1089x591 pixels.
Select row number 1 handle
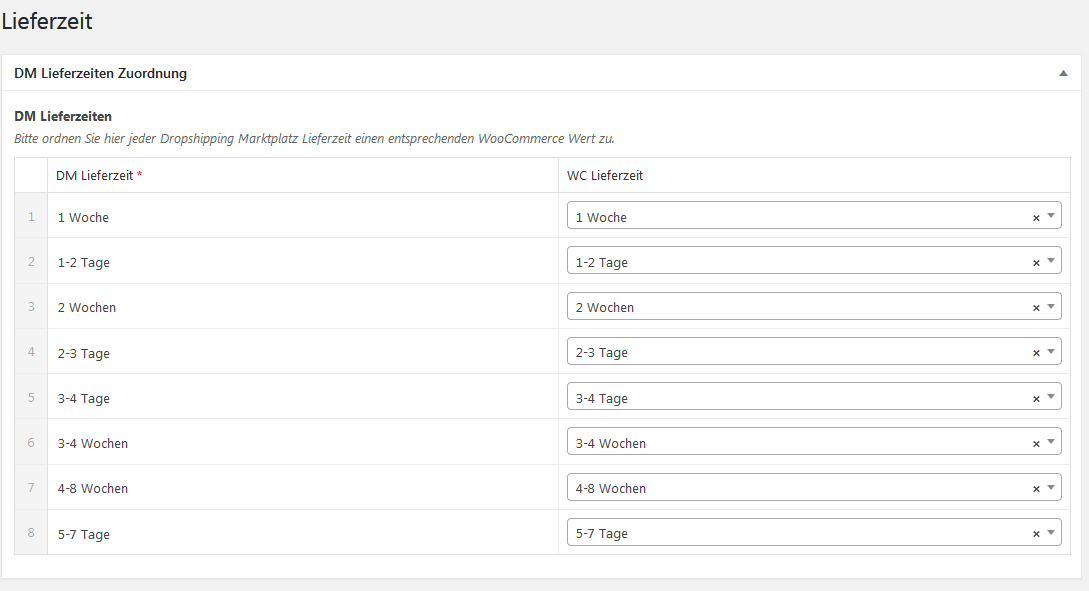click(x=31, y=217)
